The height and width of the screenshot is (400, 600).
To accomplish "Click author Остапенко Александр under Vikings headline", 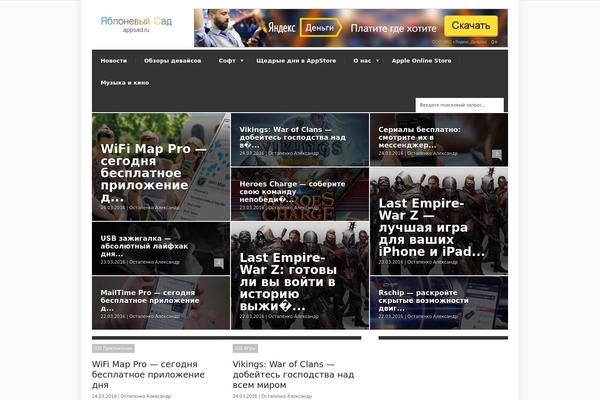I will click(x=287, y=396).
